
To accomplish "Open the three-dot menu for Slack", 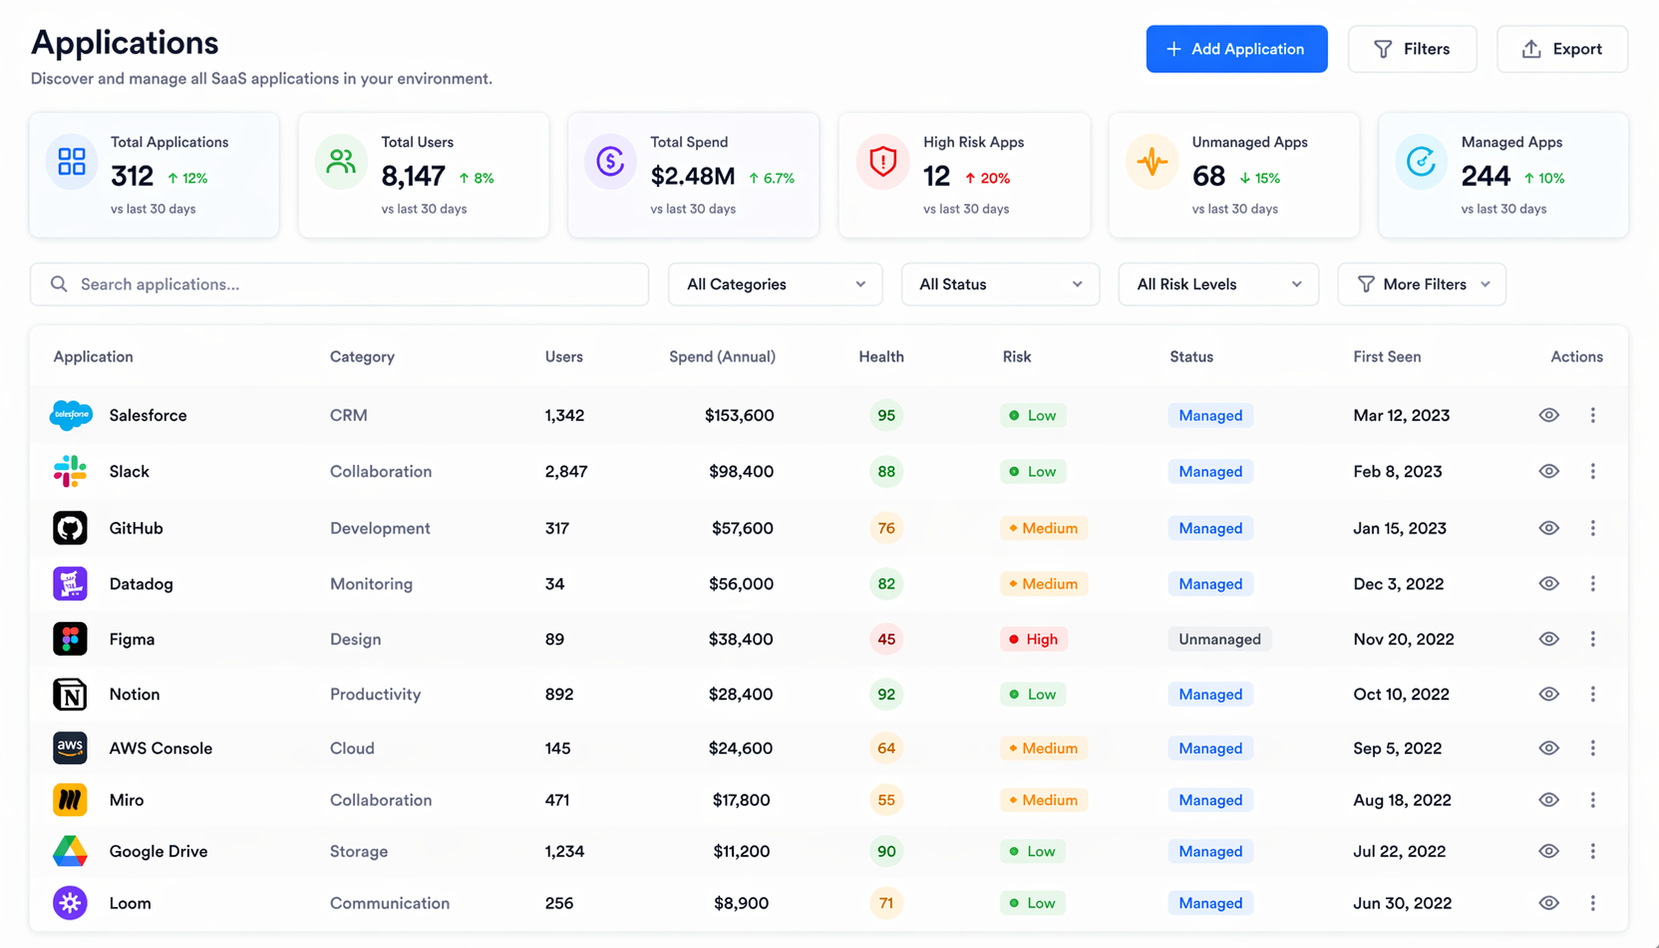I will tap(1594, 471).
